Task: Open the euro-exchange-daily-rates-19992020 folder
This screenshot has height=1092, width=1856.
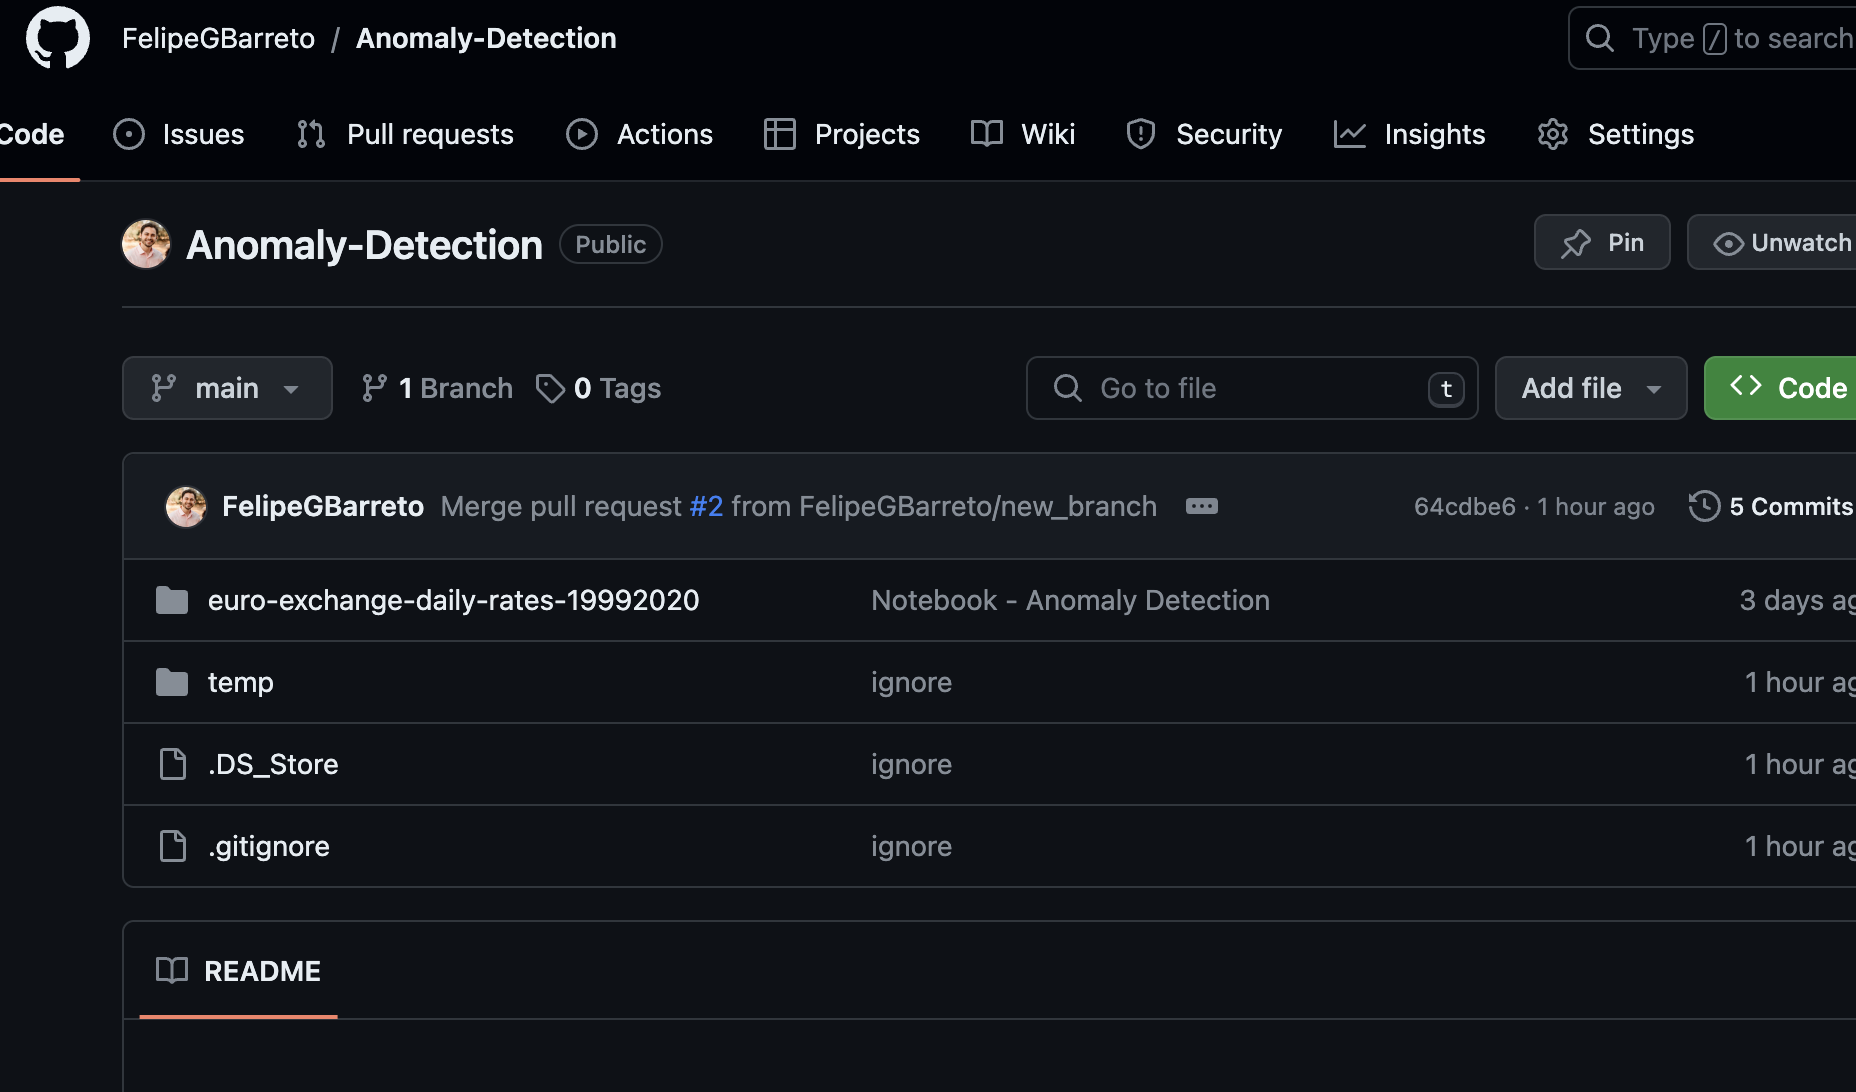Action: click(453, 600)
